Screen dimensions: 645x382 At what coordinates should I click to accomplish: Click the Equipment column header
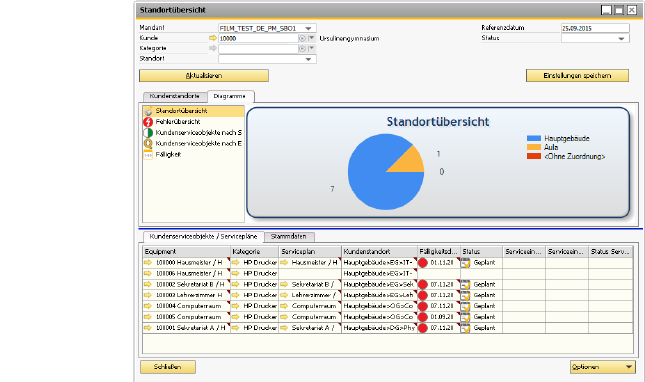pyautogui.click(x=187, y=251)
